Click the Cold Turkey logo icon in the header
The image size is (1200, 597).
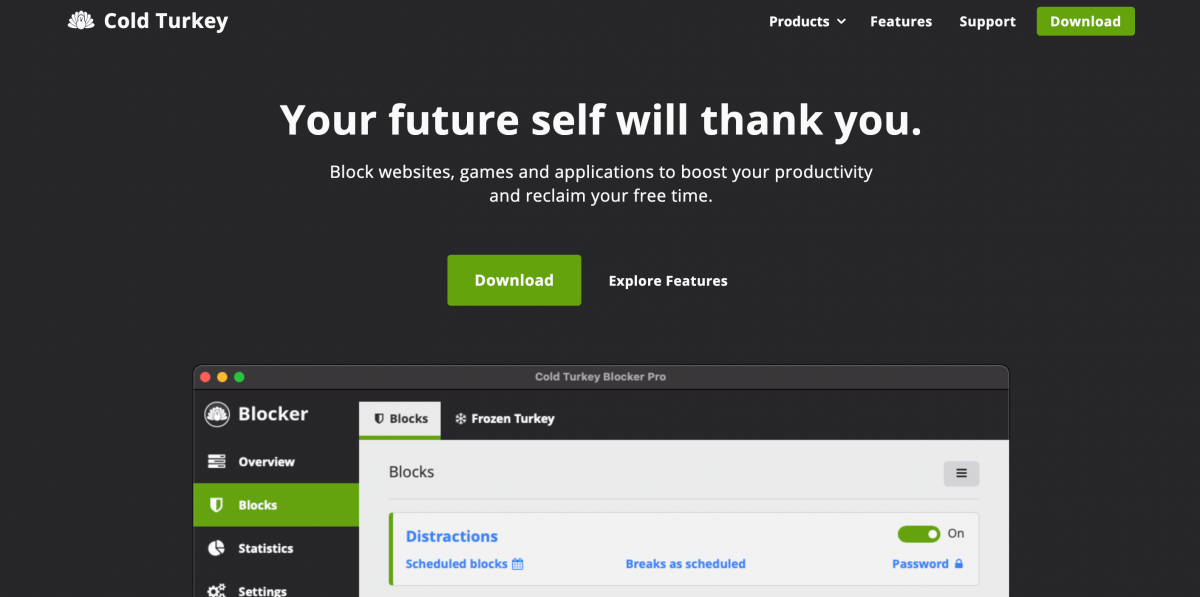tap(81, 21)
